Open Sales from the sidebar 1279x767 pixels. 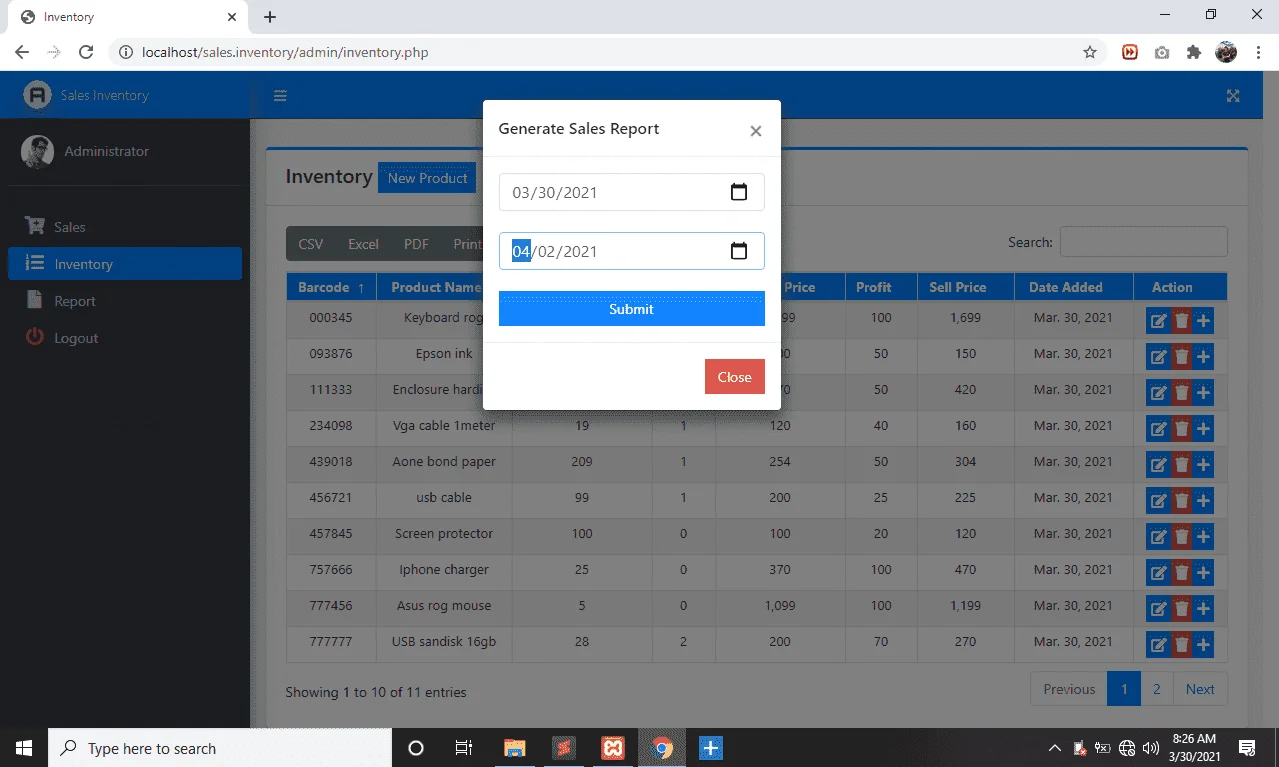coord(125,227)
